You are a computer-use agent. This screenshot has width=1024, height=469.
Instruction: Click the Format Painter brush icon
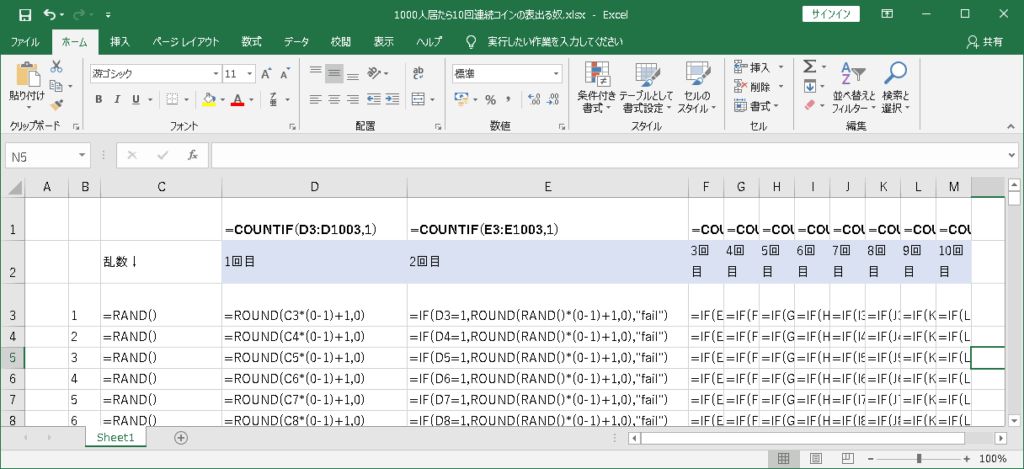pos(57,104)
